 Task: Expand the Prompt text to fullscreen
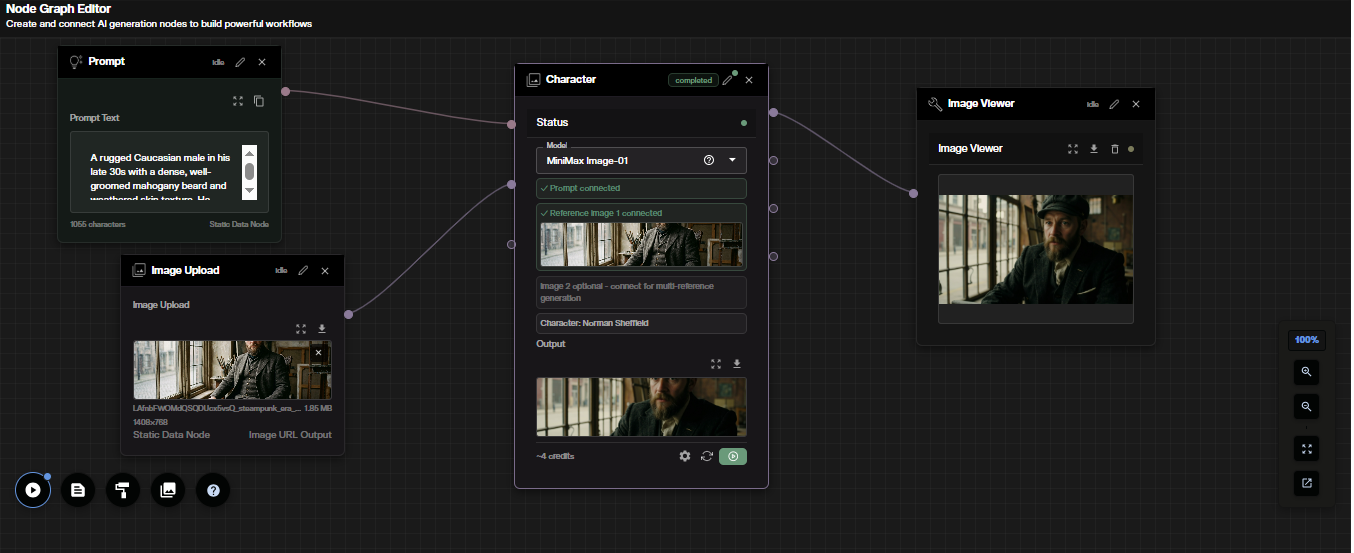(238, 101)
